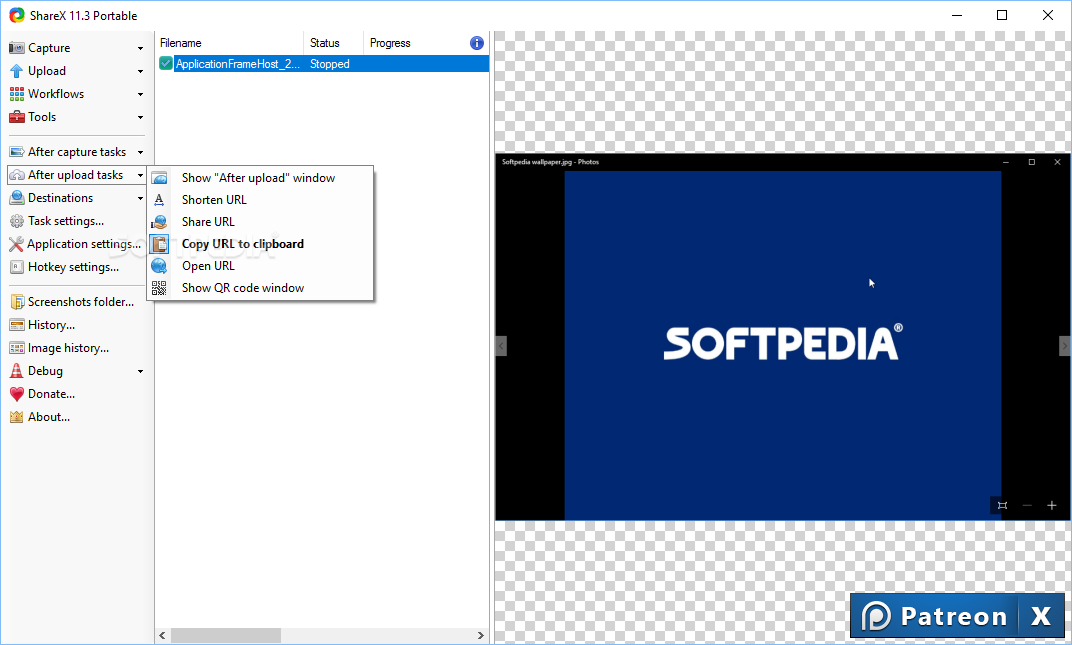Click the Filename column header
The height and width of the screenshot is (645, 1072).
tap(230, 43)
